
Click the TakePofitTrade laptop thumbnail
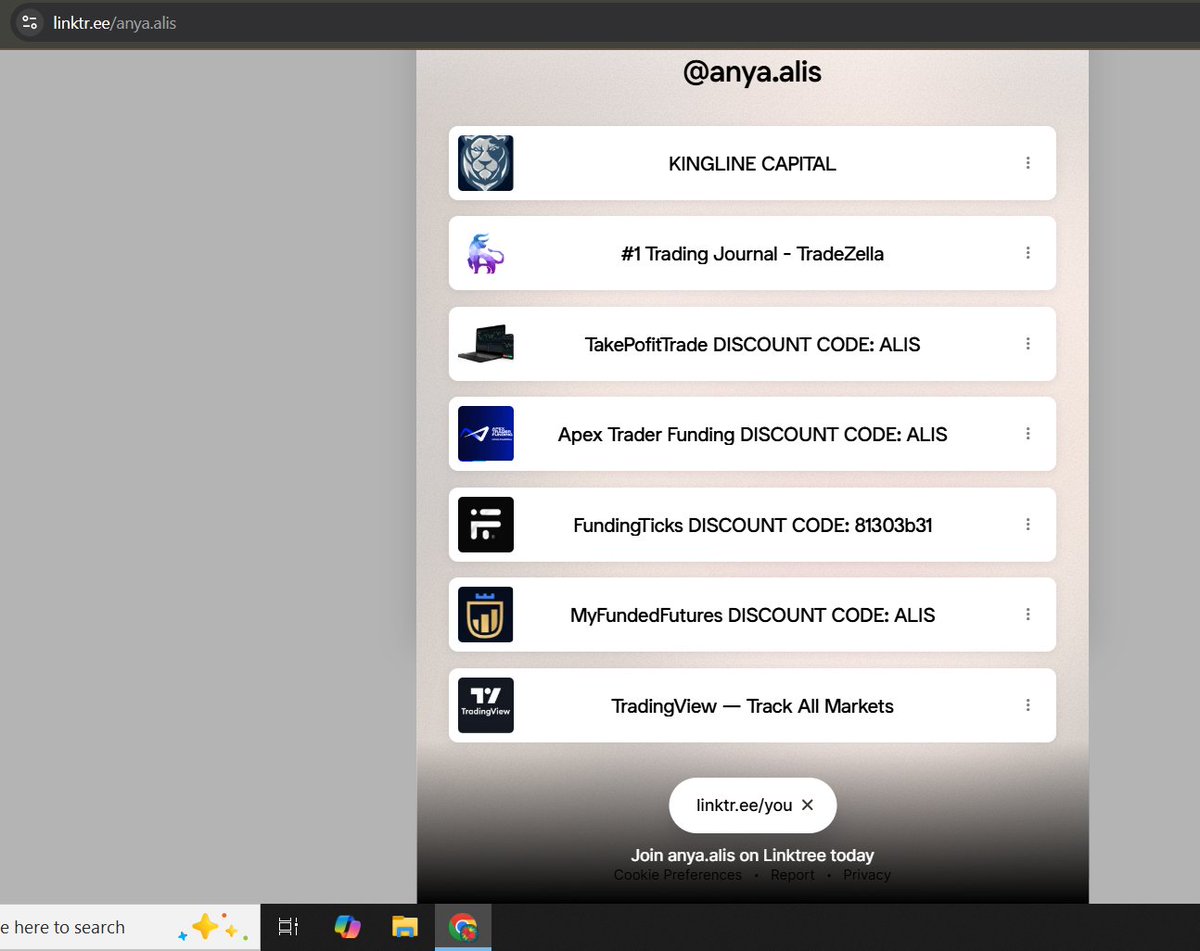tap(486, 344)
